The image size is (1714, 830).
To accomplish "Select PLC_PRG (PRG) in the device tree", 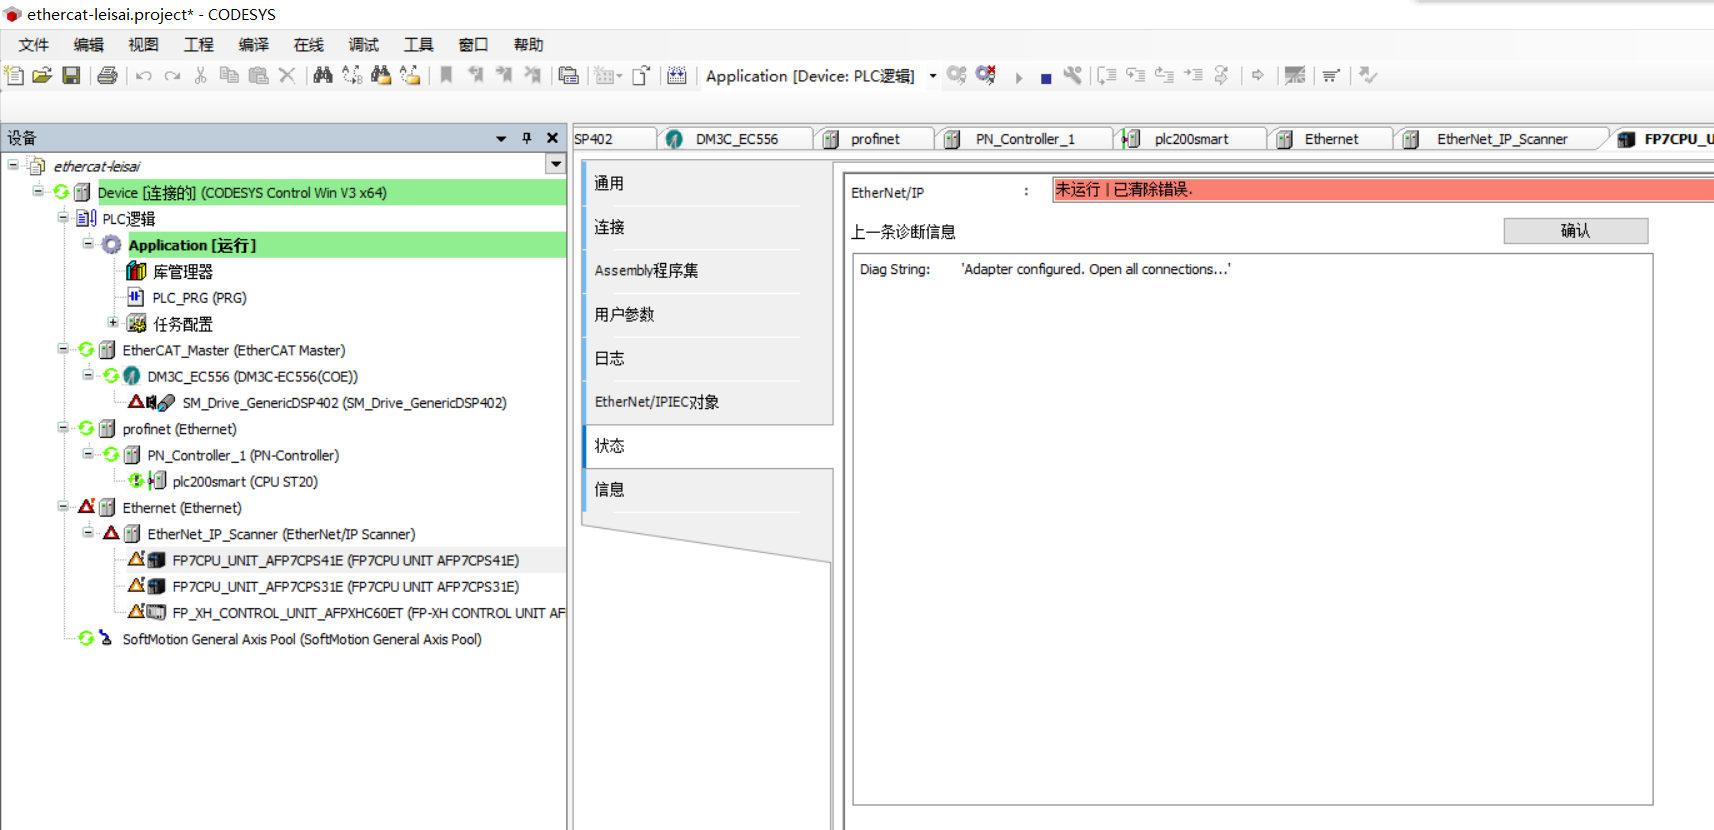I will pos(198,298).
